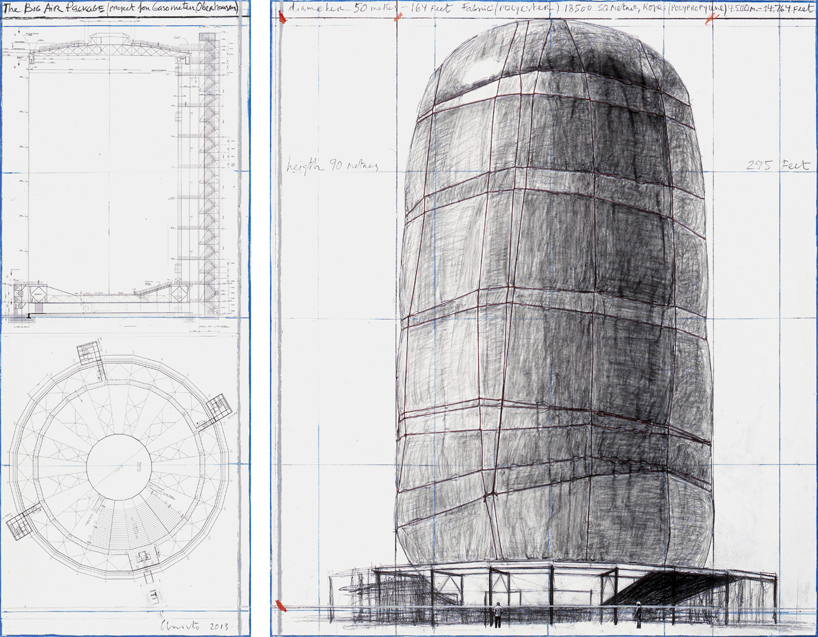Click the square annex at plan's lower left
The height and width of the screenshot is (637, 818).
tap(22, 522)
